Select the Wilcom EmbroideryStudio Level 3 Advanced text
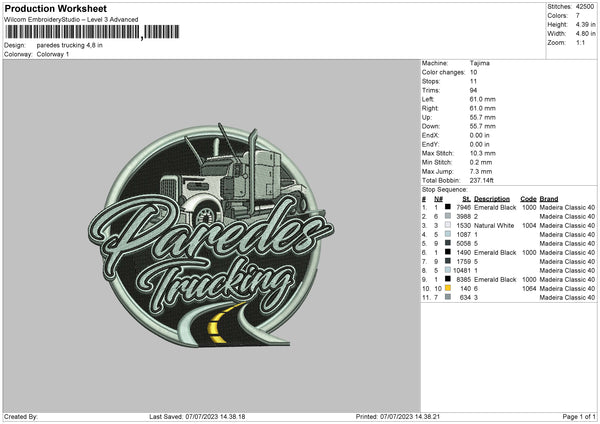The height and width of the screenshot is (424, 600). pyautogui.click(x=71, y=20)
